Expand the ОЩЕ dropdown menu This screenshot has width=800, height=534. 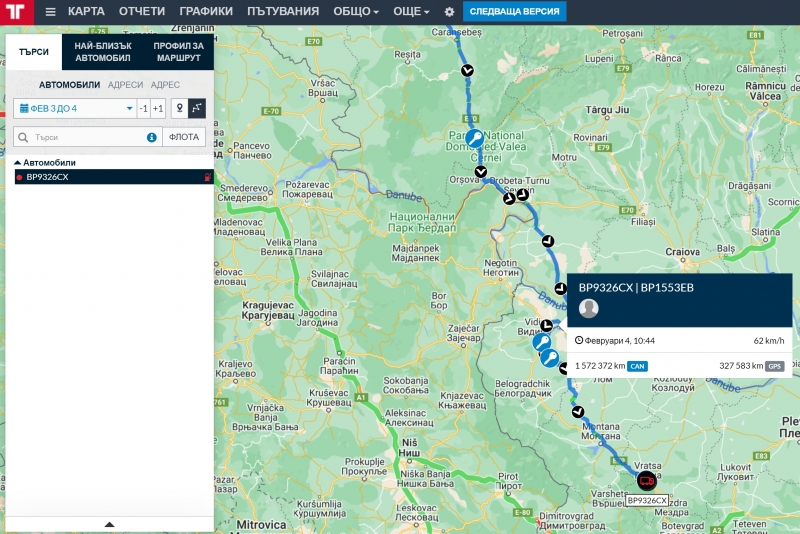[411, 11]
